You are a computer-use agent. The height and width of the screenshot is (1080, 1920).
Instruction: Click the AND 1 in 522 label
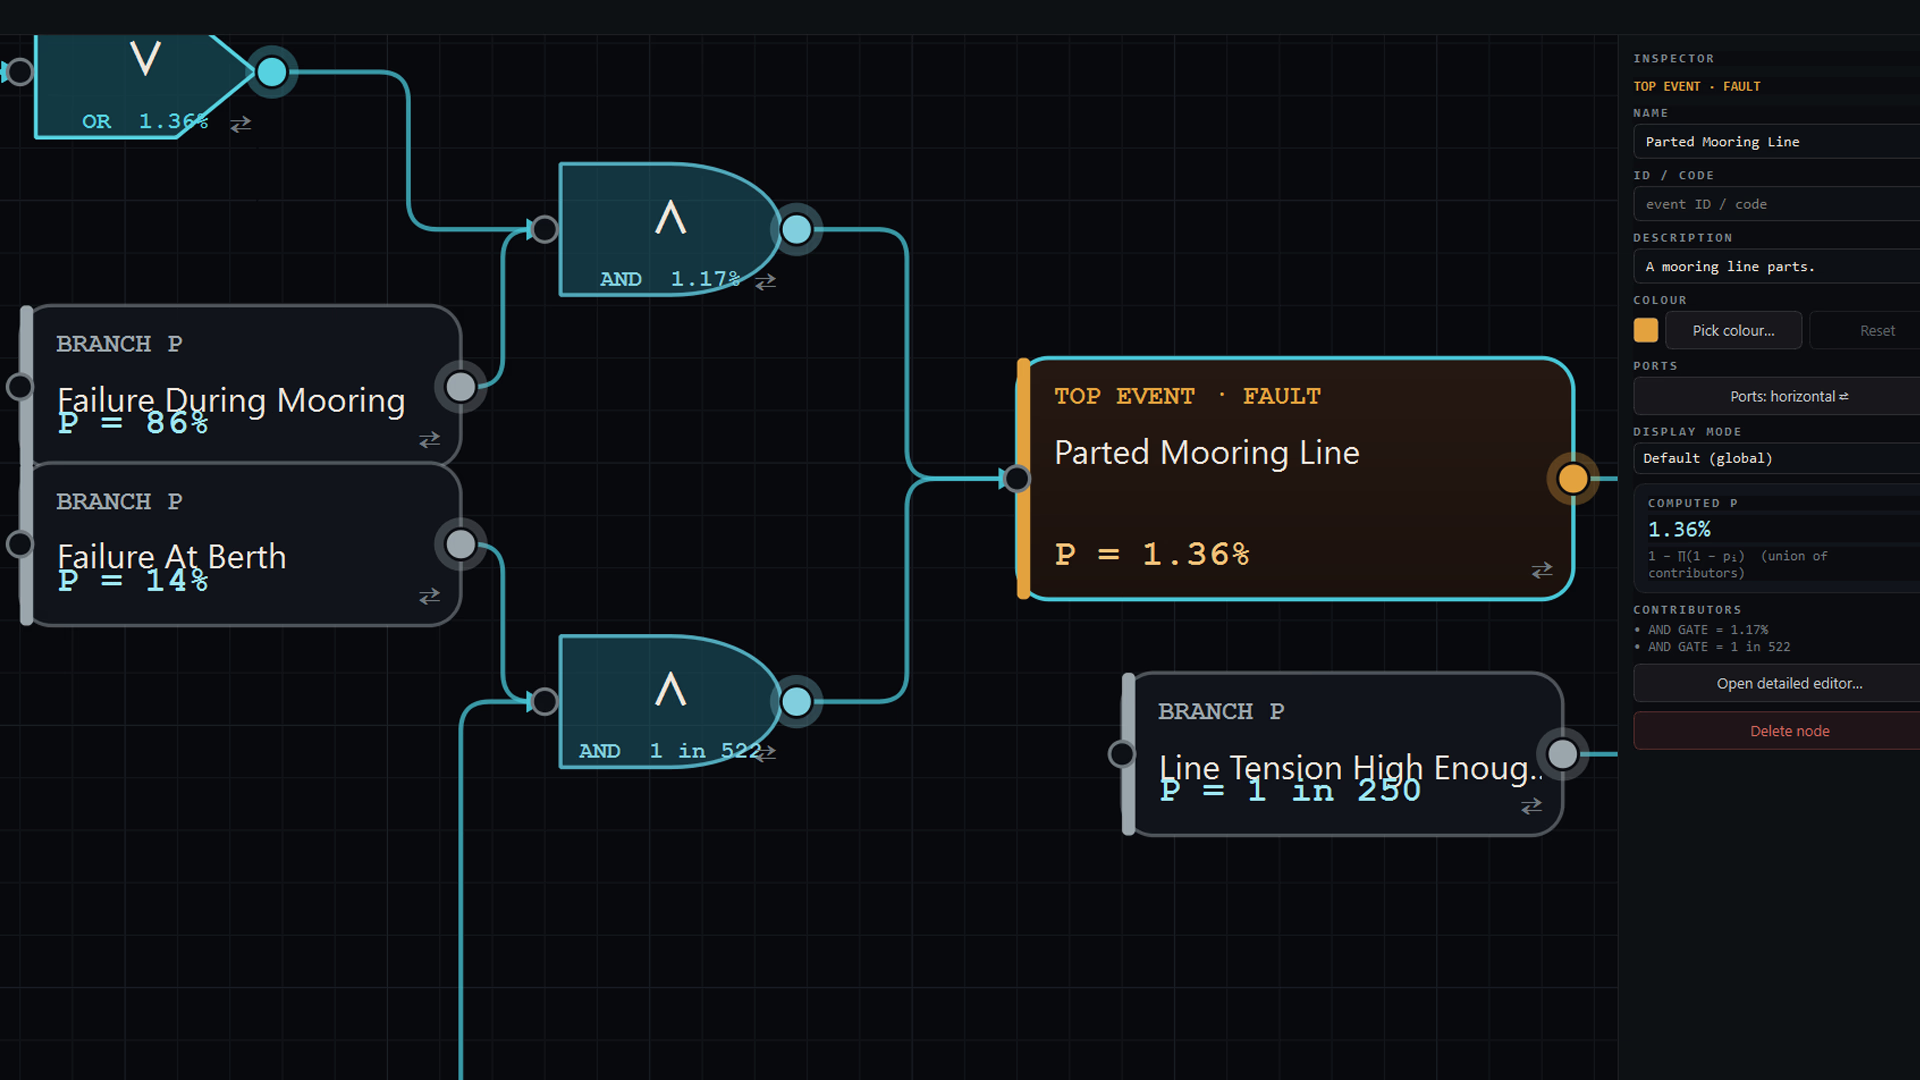670,751
